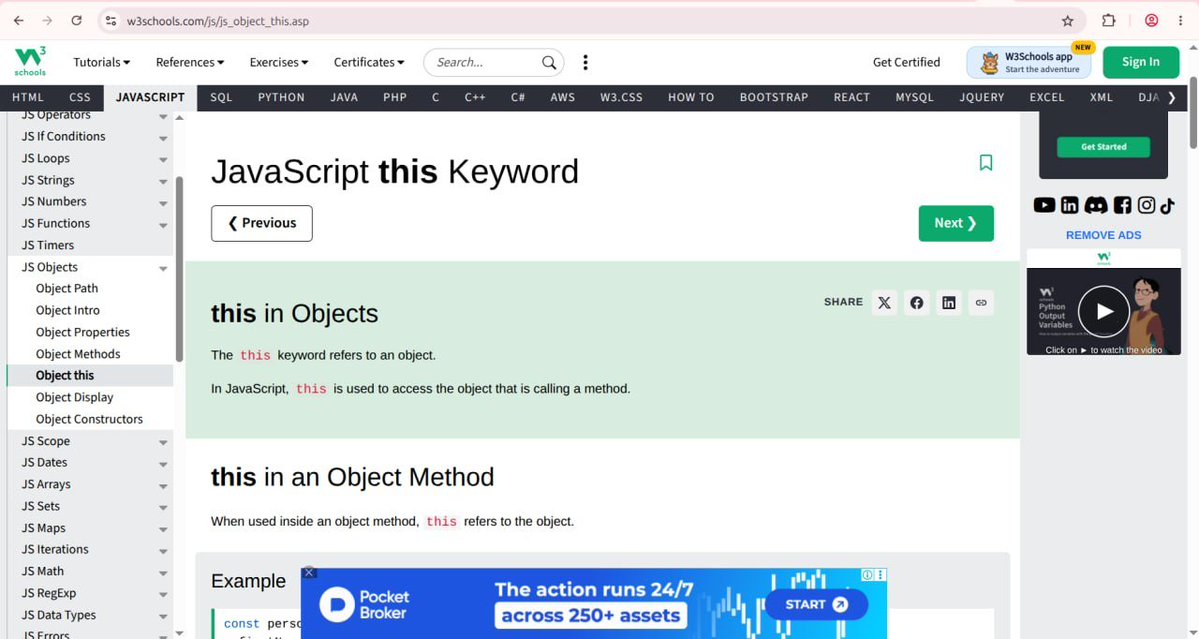Share on X (Twitter)

[x=885, y=303]
